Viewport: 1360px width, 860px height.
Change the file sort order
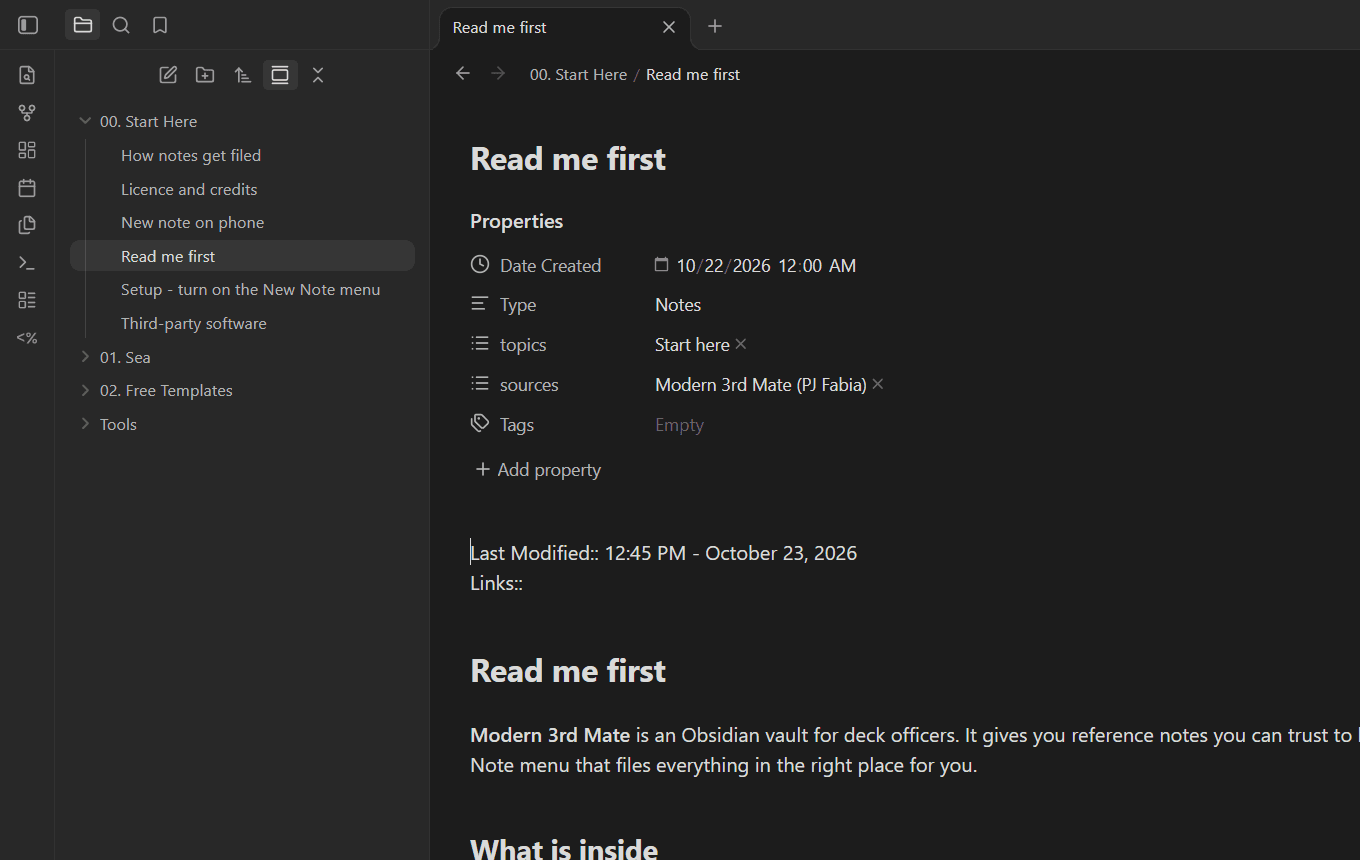[242, 75]
